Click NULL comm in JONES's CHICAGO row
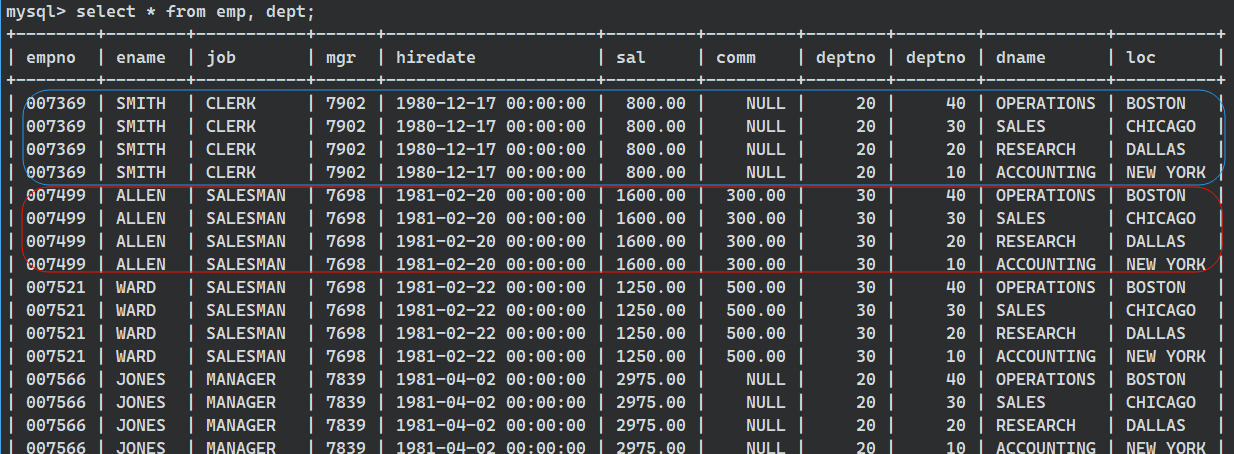 pos(766,402)
